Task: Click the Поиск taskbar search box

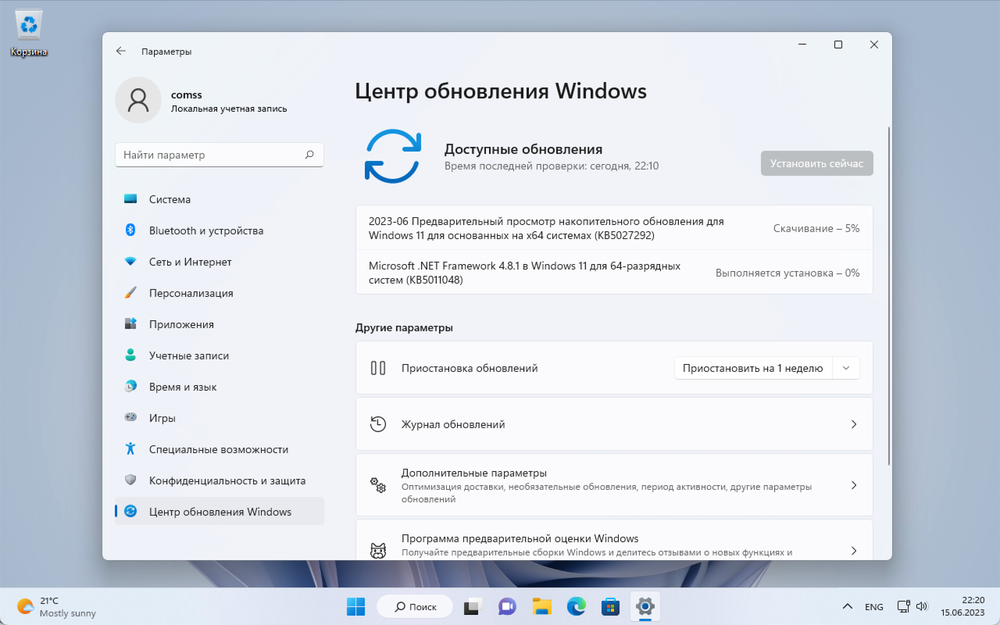Action: pos(415,607)
